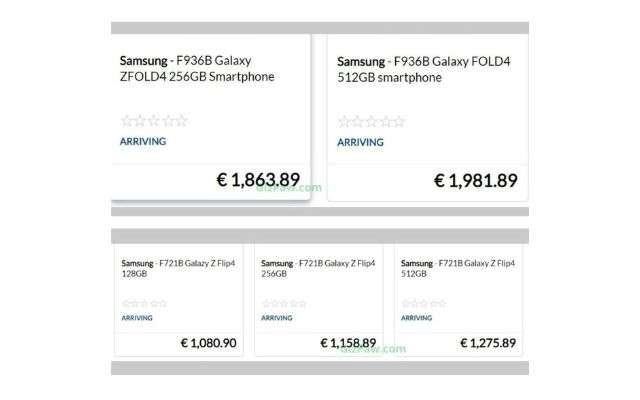Click ARRIVING label under Flip4 256GB
The image size is (640, 400).
277,318
